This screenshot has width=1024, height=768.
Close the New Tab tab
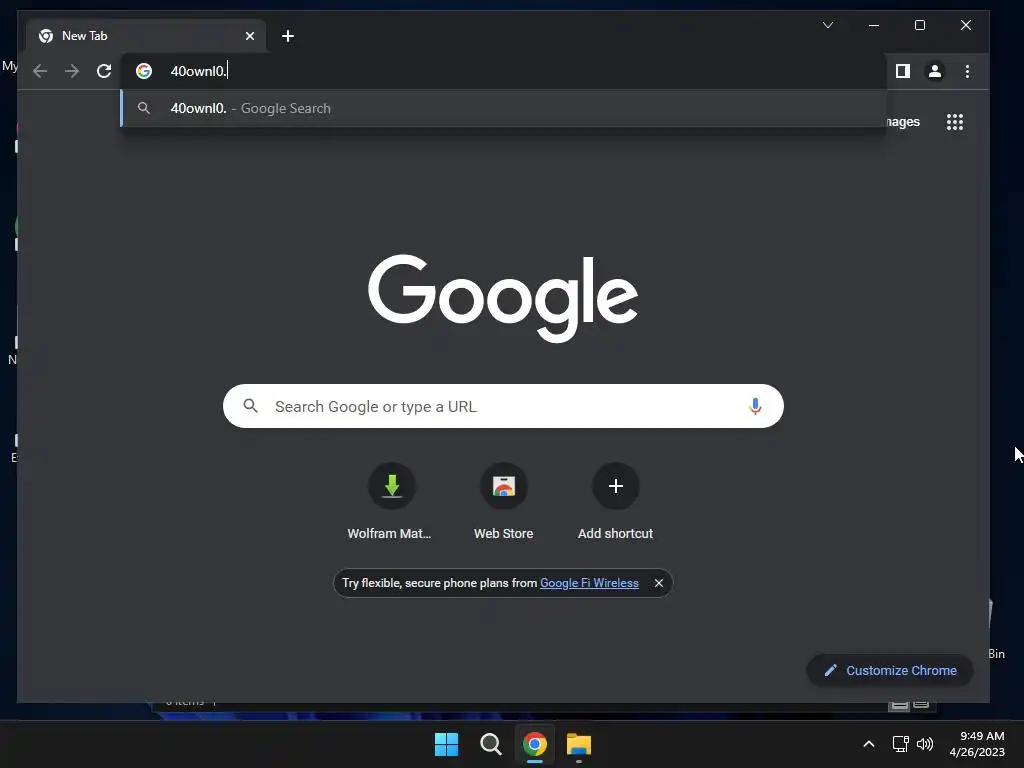(x=249, y=36)
